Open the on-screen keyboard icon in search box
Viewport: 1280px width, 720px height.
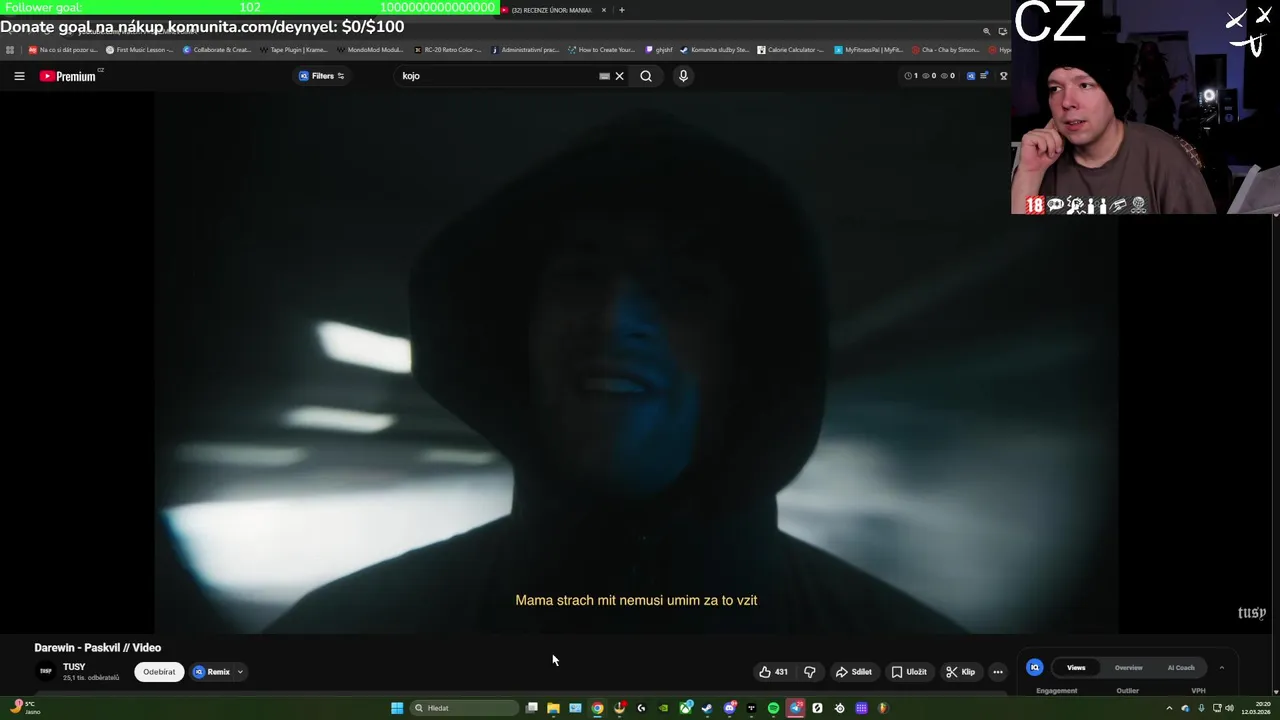[604, 76]
